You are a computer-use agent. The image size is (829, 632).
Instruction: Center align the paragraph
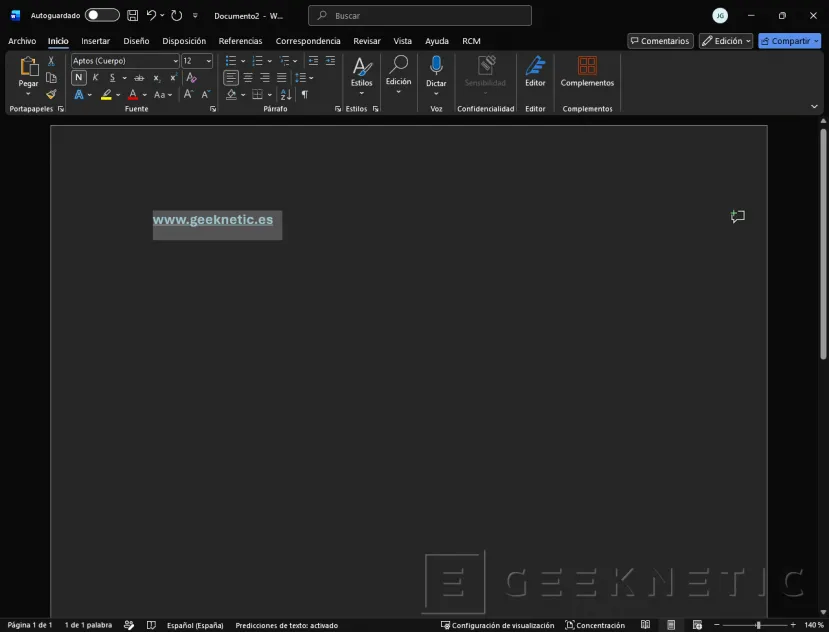coord(248,78)
